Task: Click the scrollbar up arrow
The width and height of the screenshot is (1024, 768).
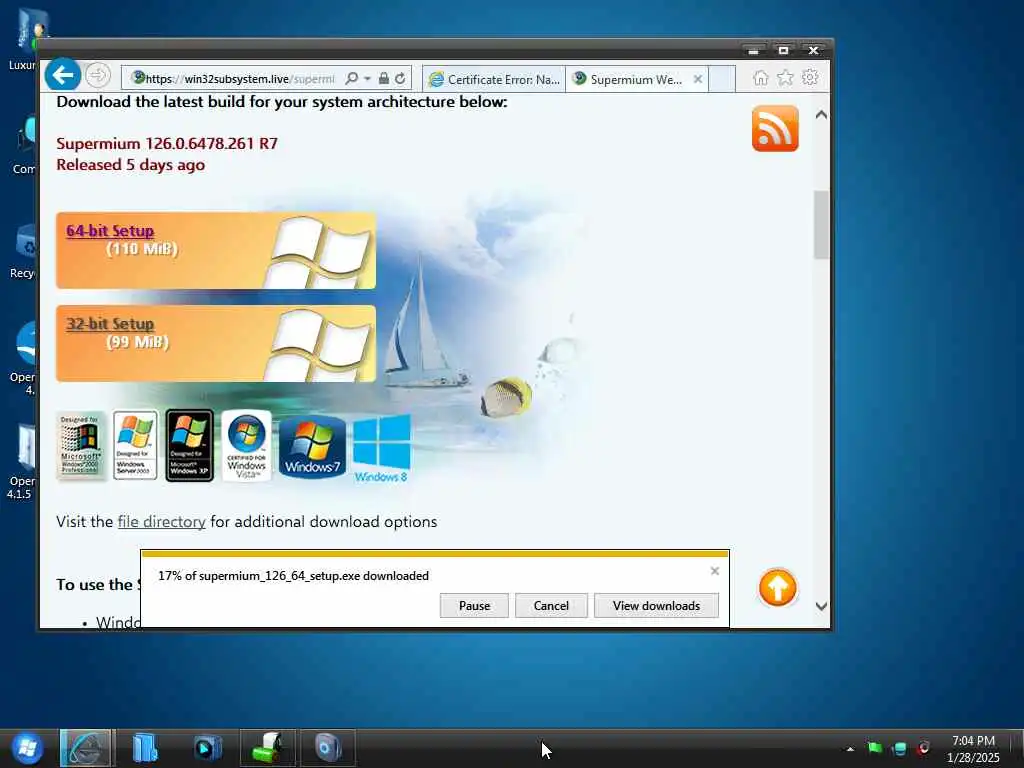Action: point(821,114)
